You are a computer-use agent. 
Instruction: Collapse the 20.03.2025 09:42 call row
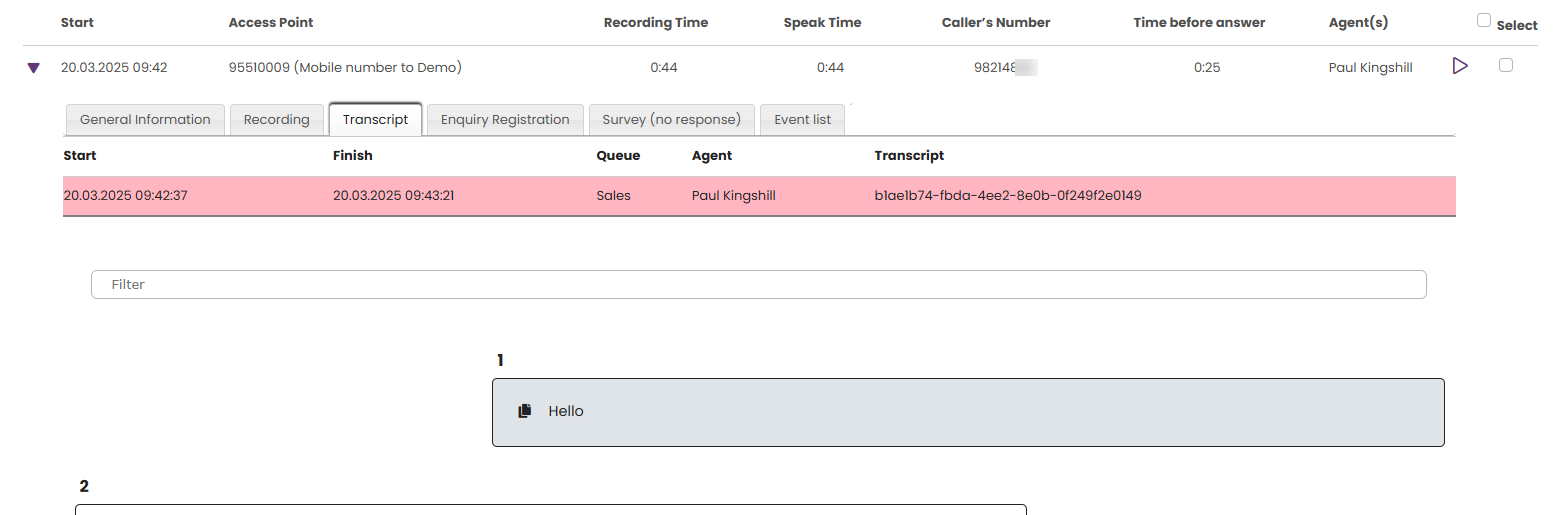pos(34,68)
